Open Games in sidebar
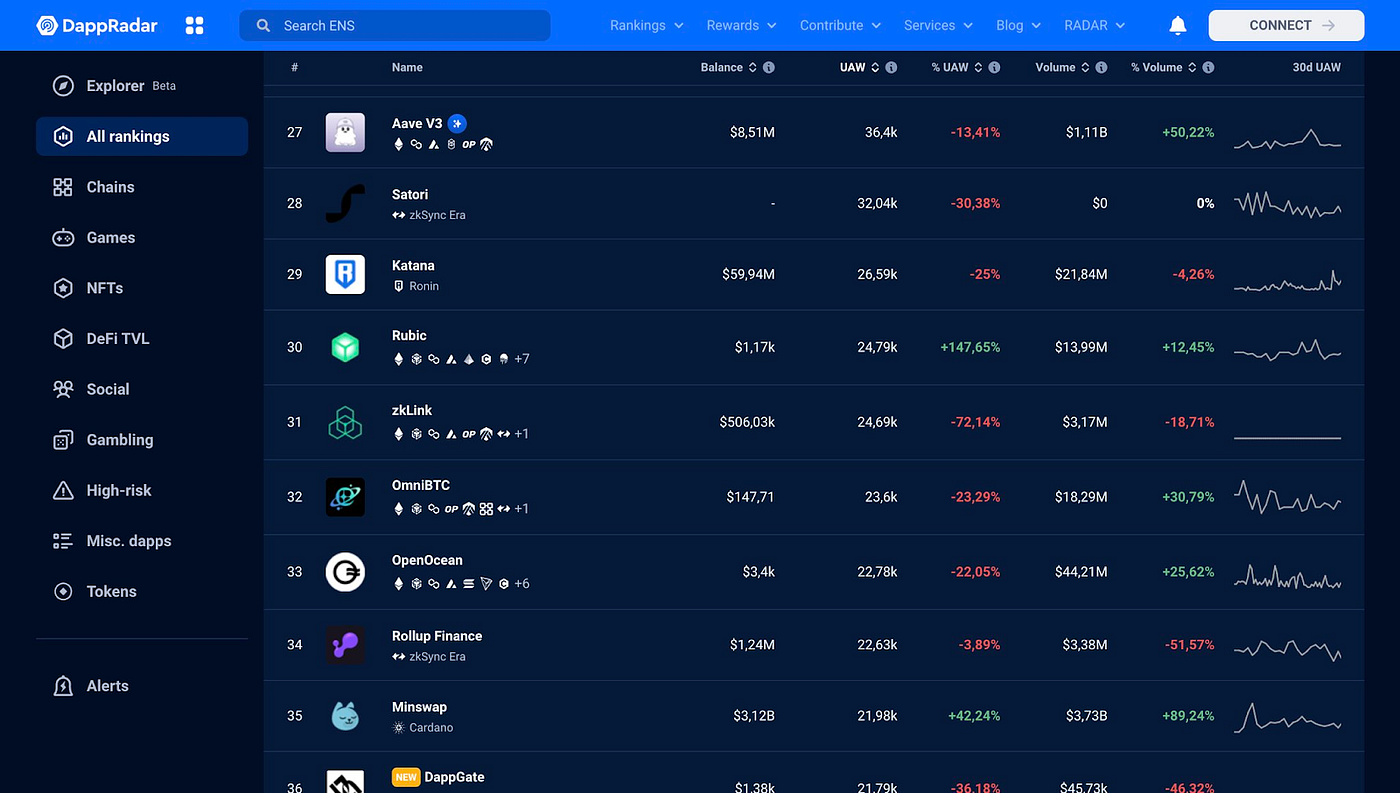 click(x=142, y=238)
